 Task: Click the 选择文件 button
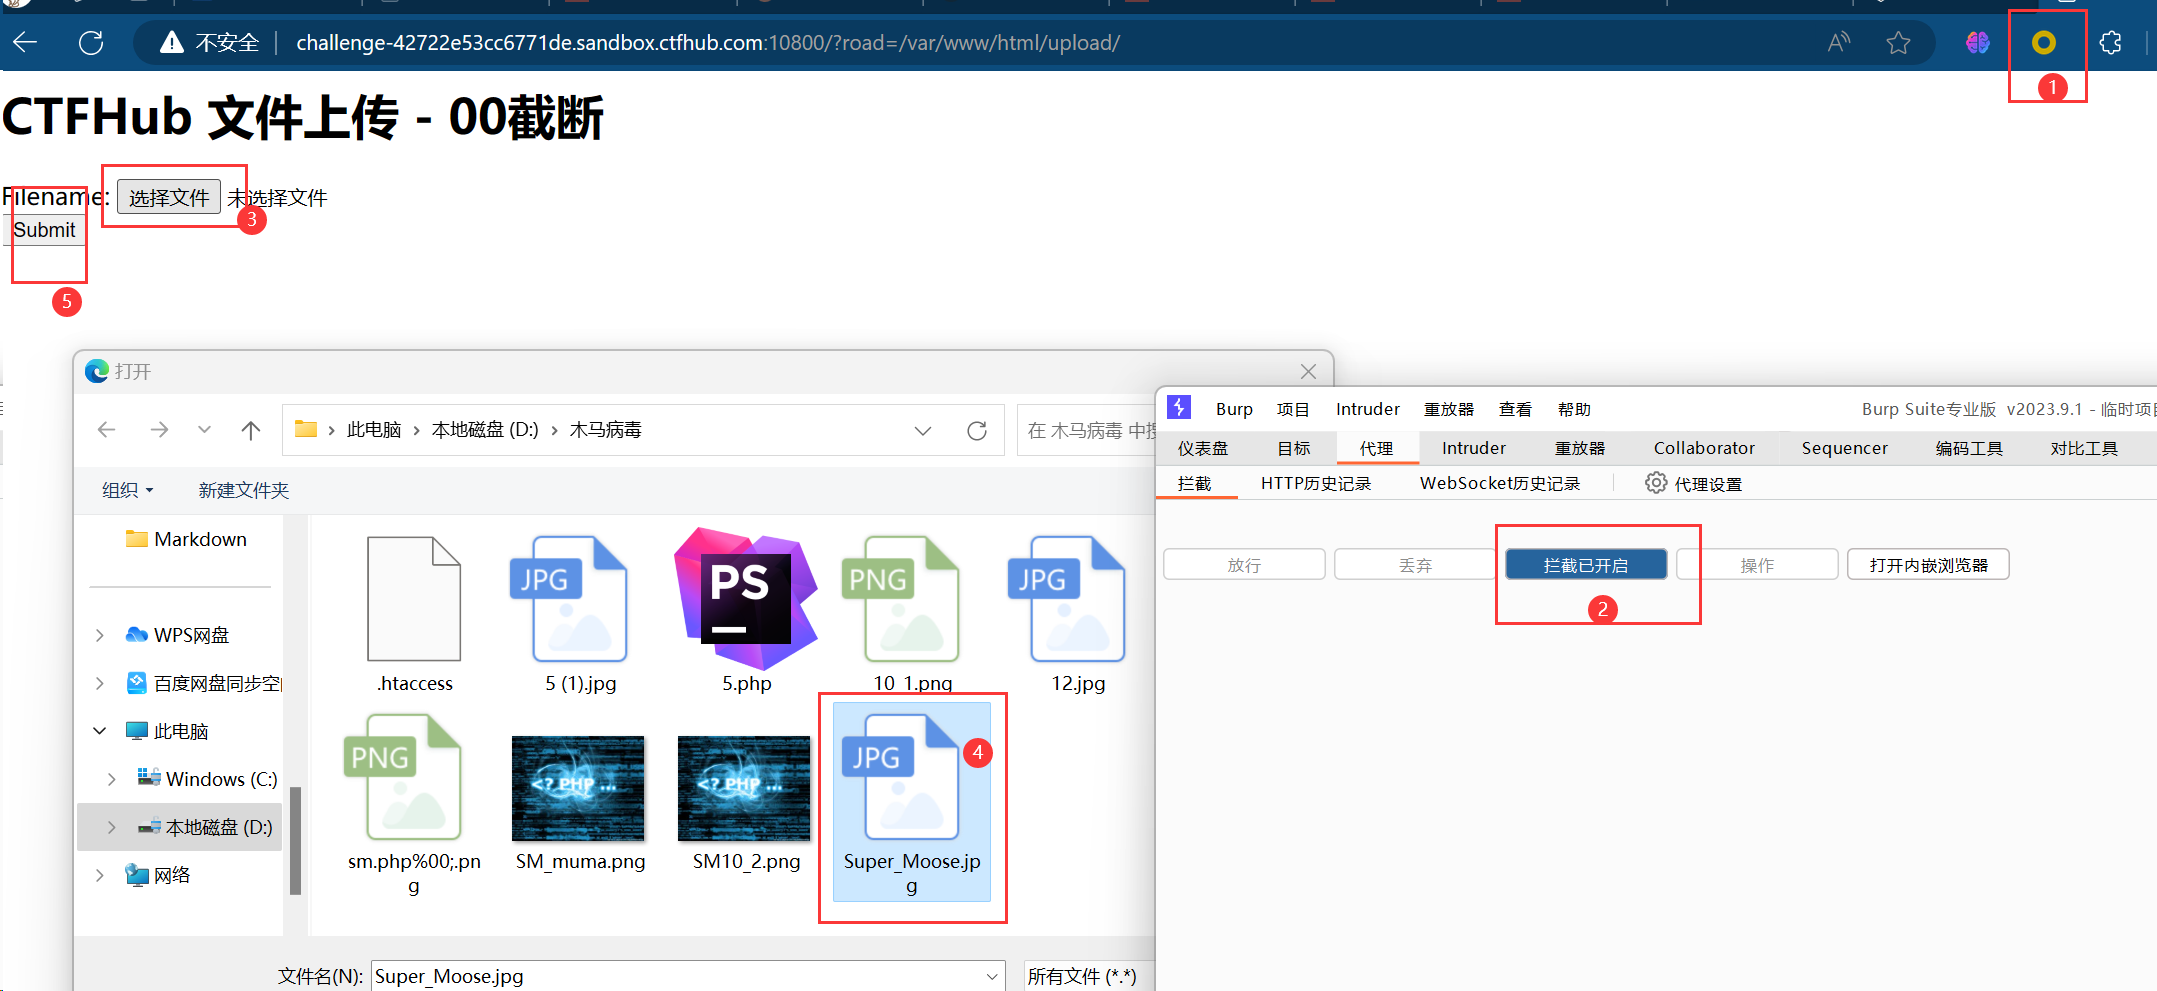[169, 197]
